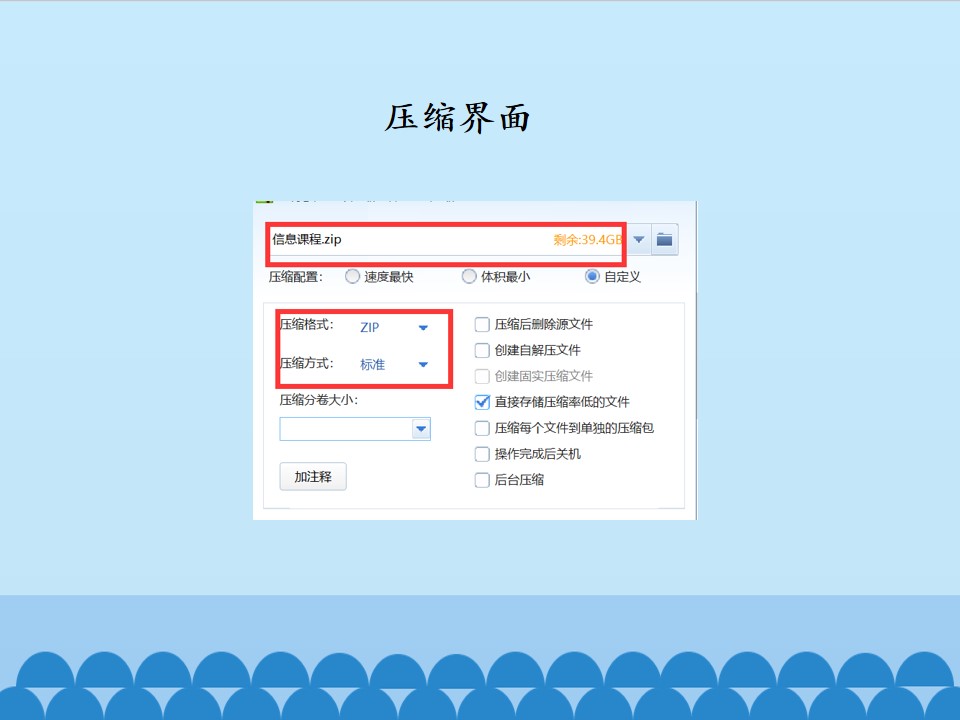Open the archive path dropdown arrow
The image size is (960, 720).
(x=639, y=239)
